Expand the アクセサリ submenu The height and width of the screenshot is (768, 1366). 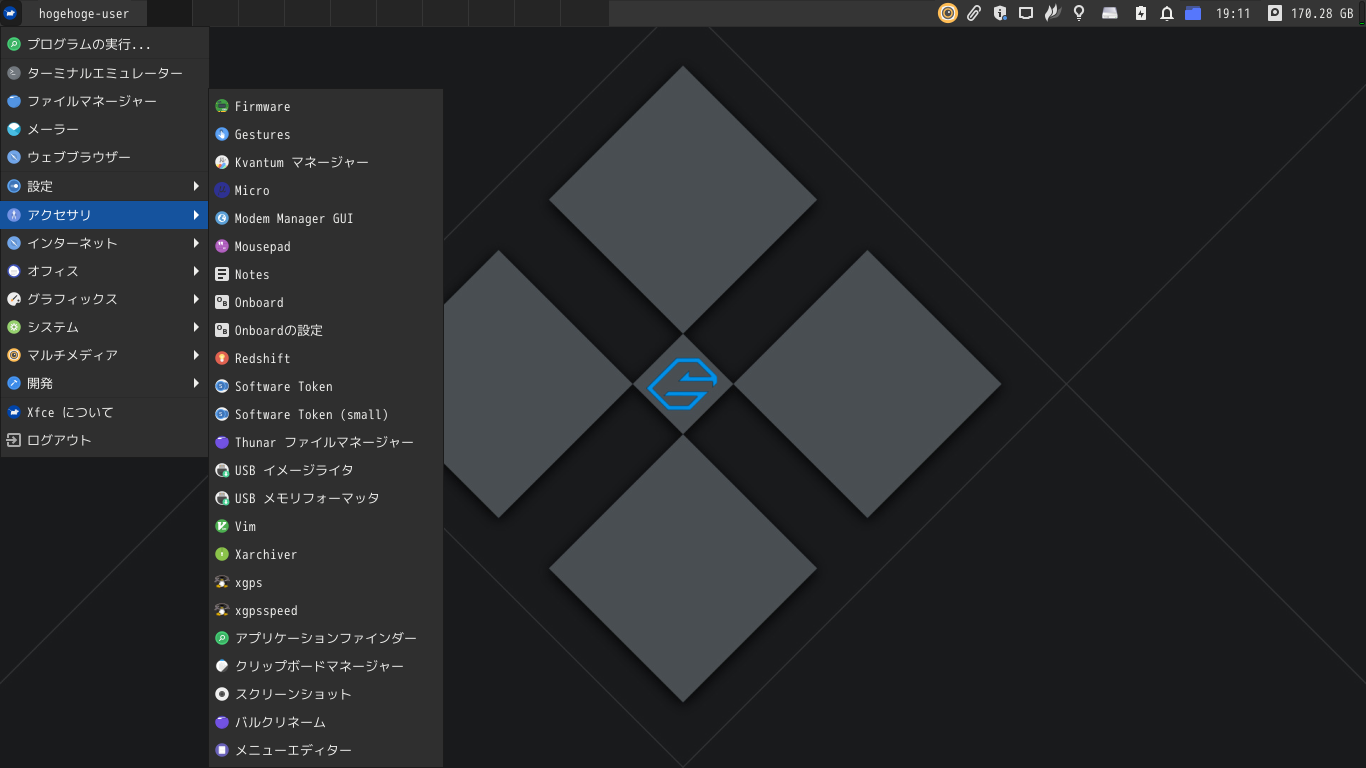tap(105, 215)
